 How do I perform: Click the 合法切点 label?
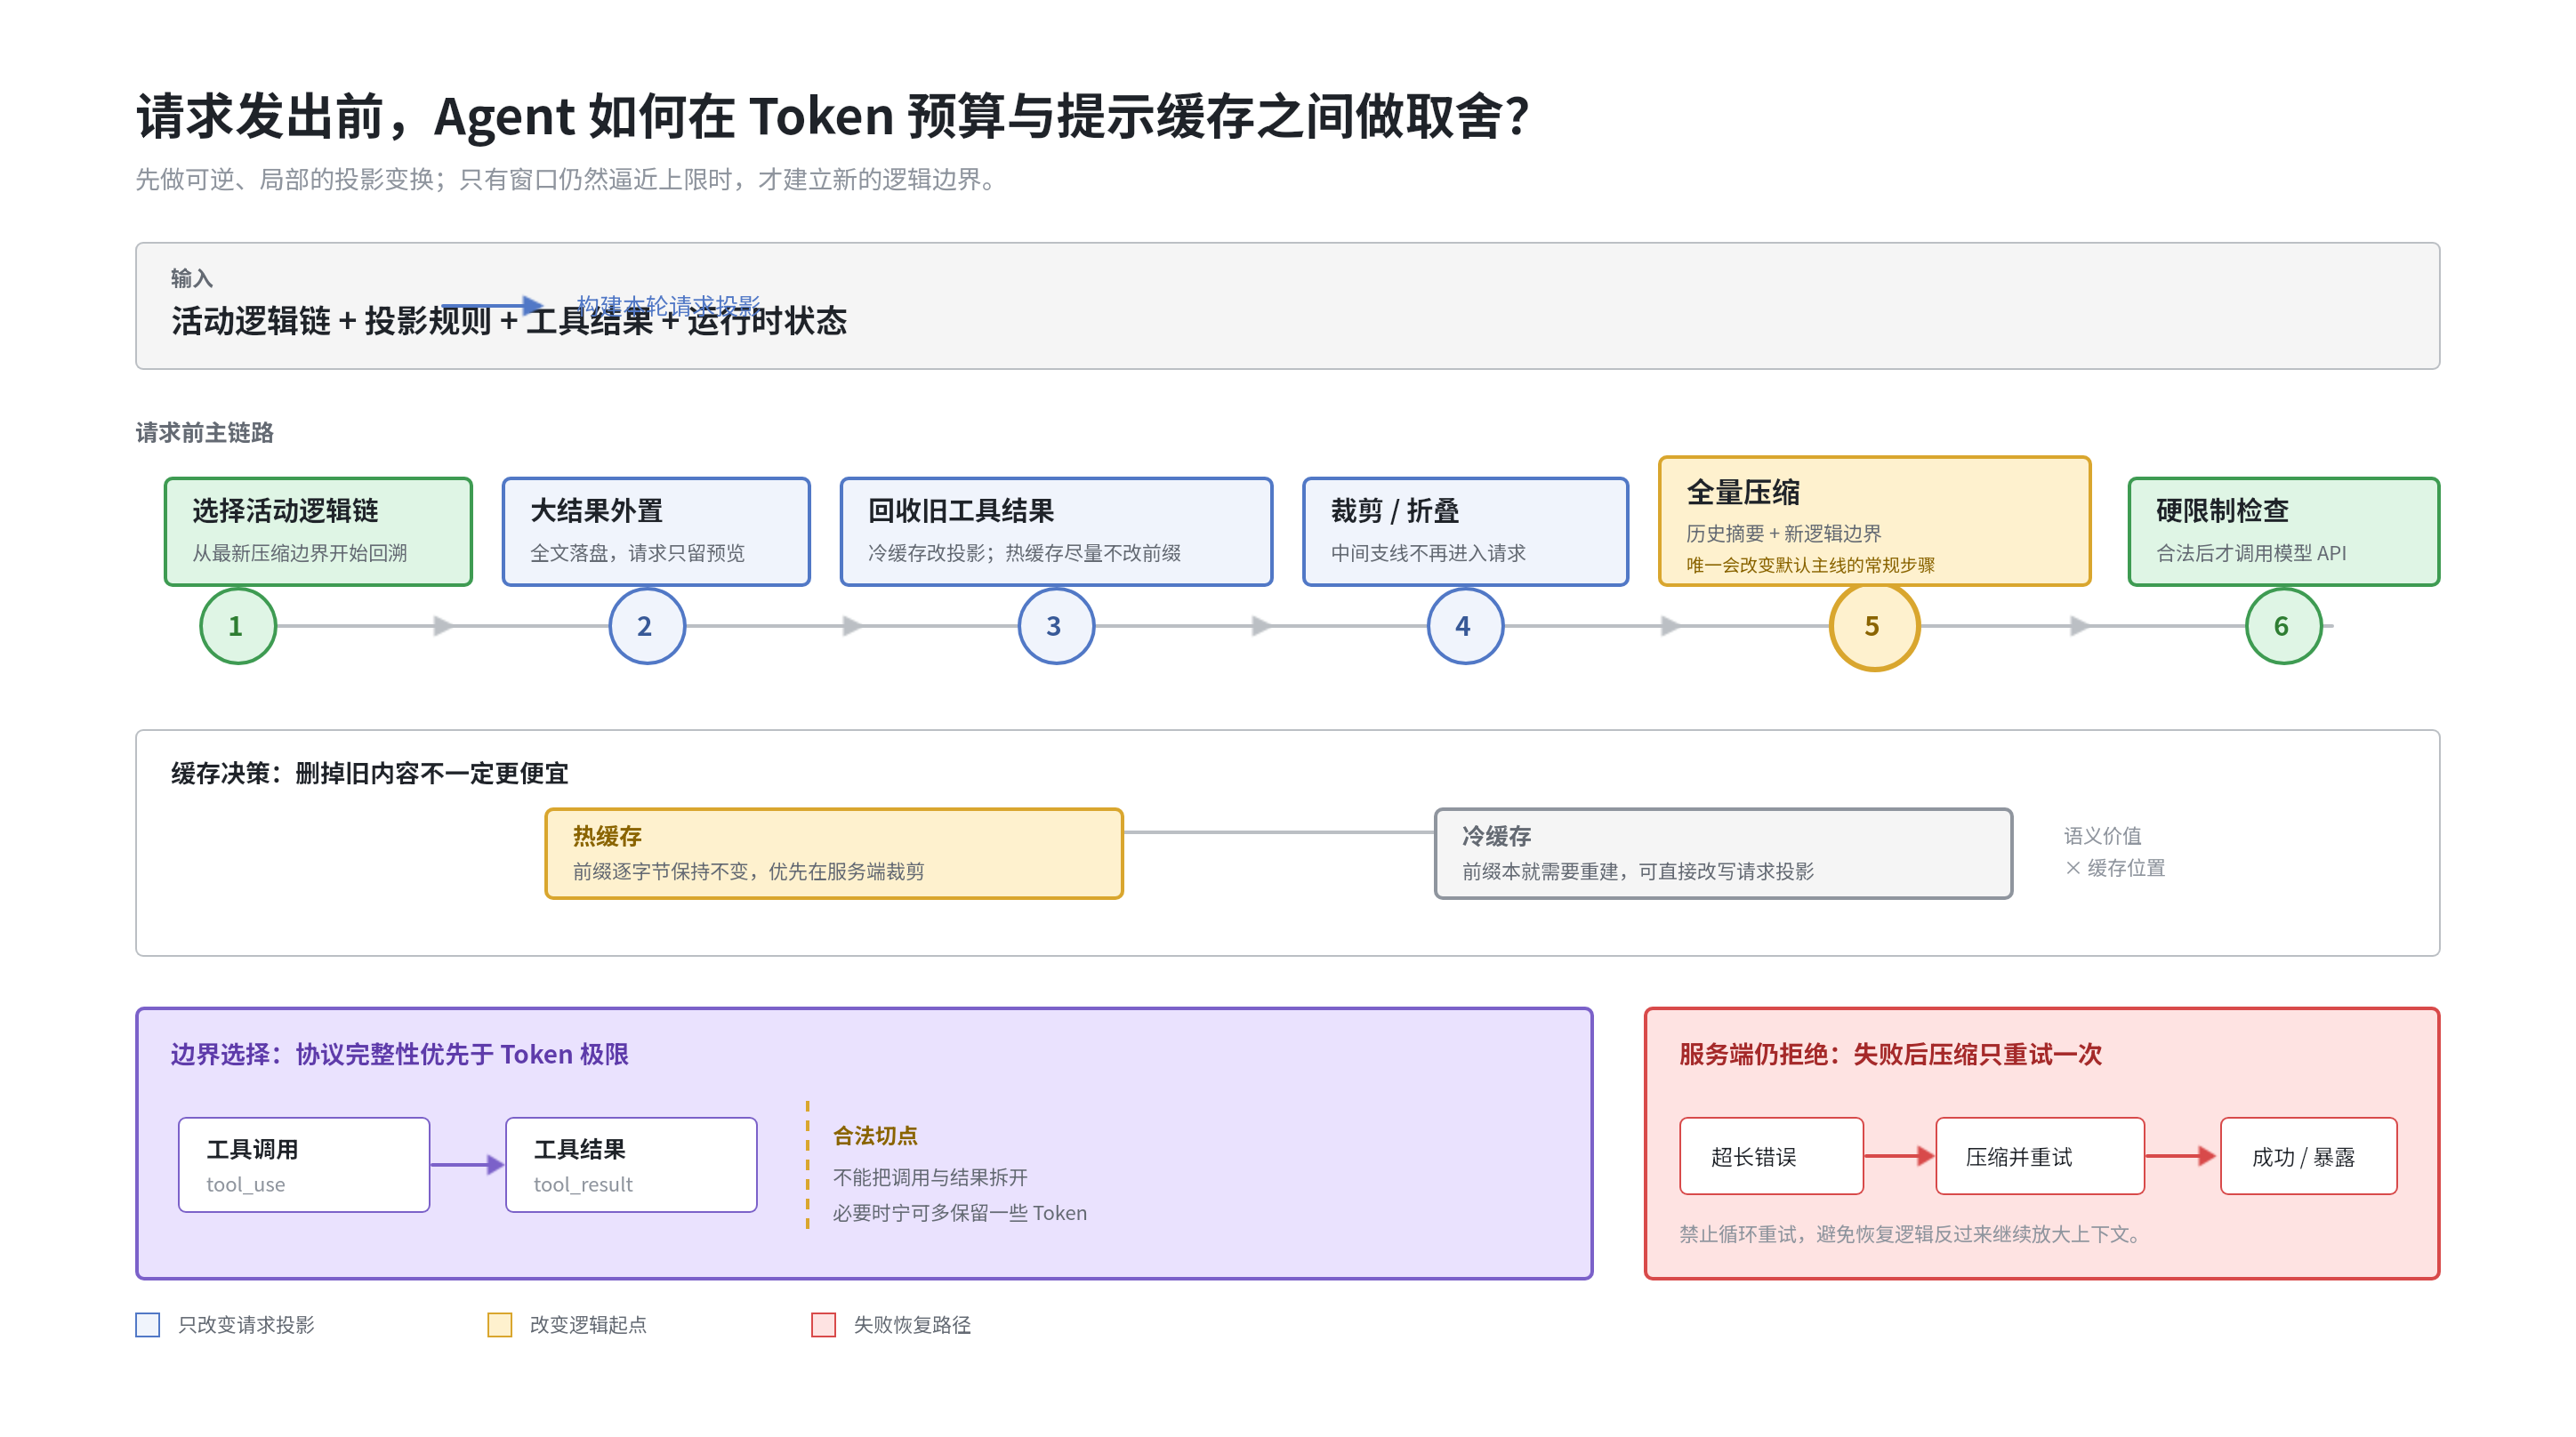point(875,1135)
